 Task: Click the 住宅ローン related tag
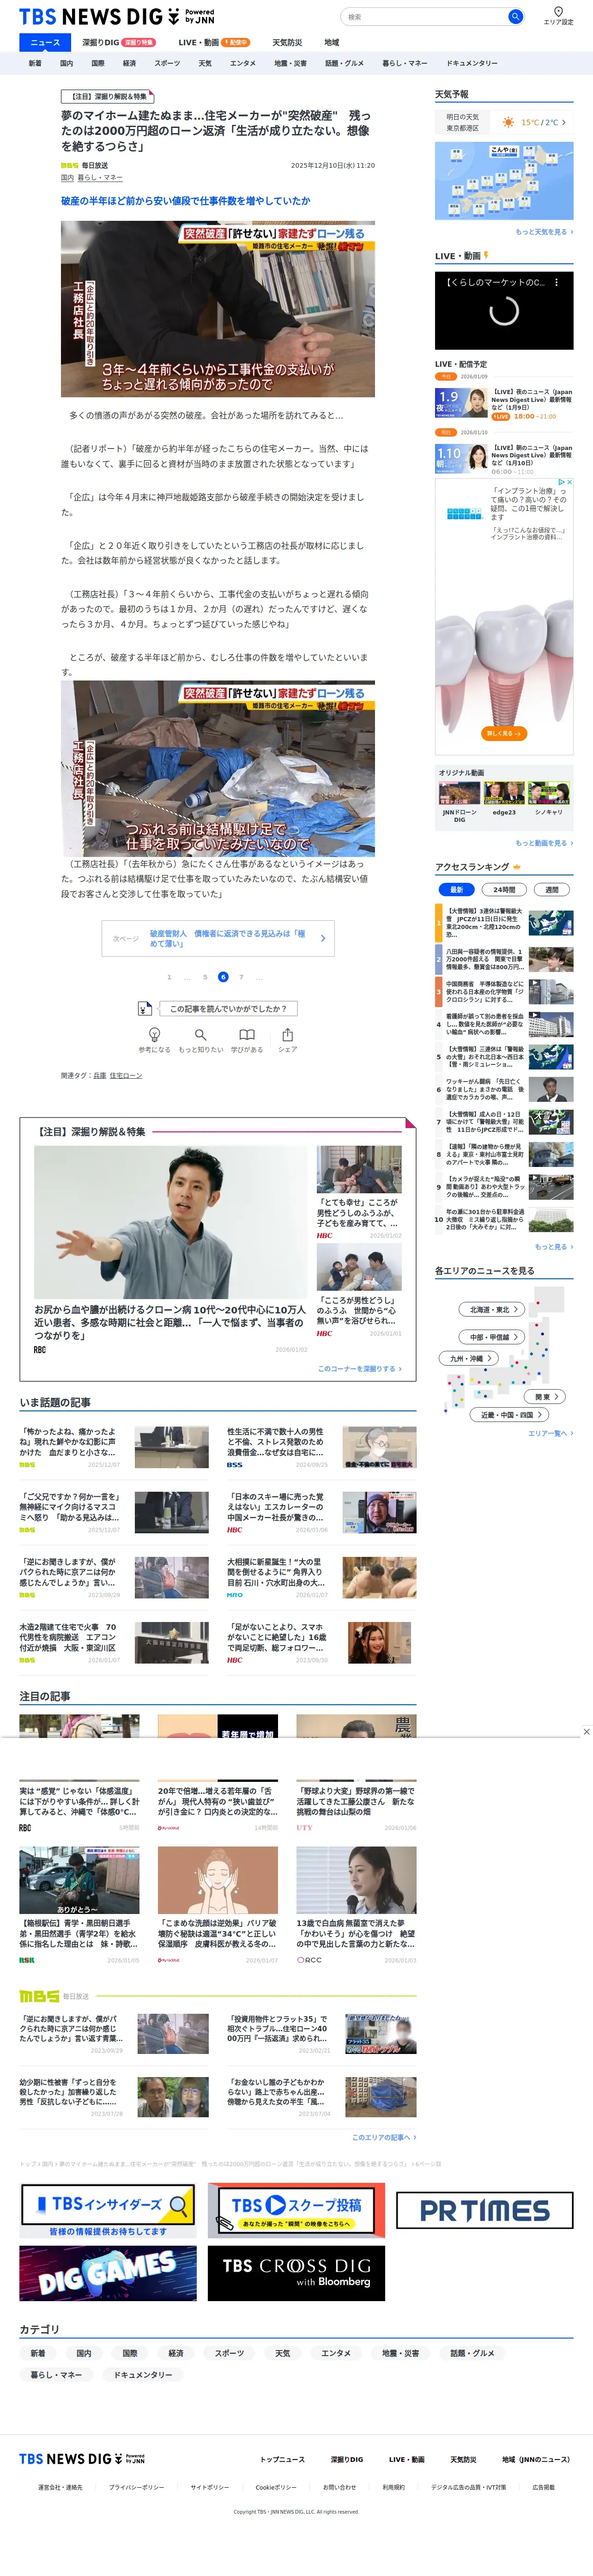pyautogui.click(x=126, y=1076)
